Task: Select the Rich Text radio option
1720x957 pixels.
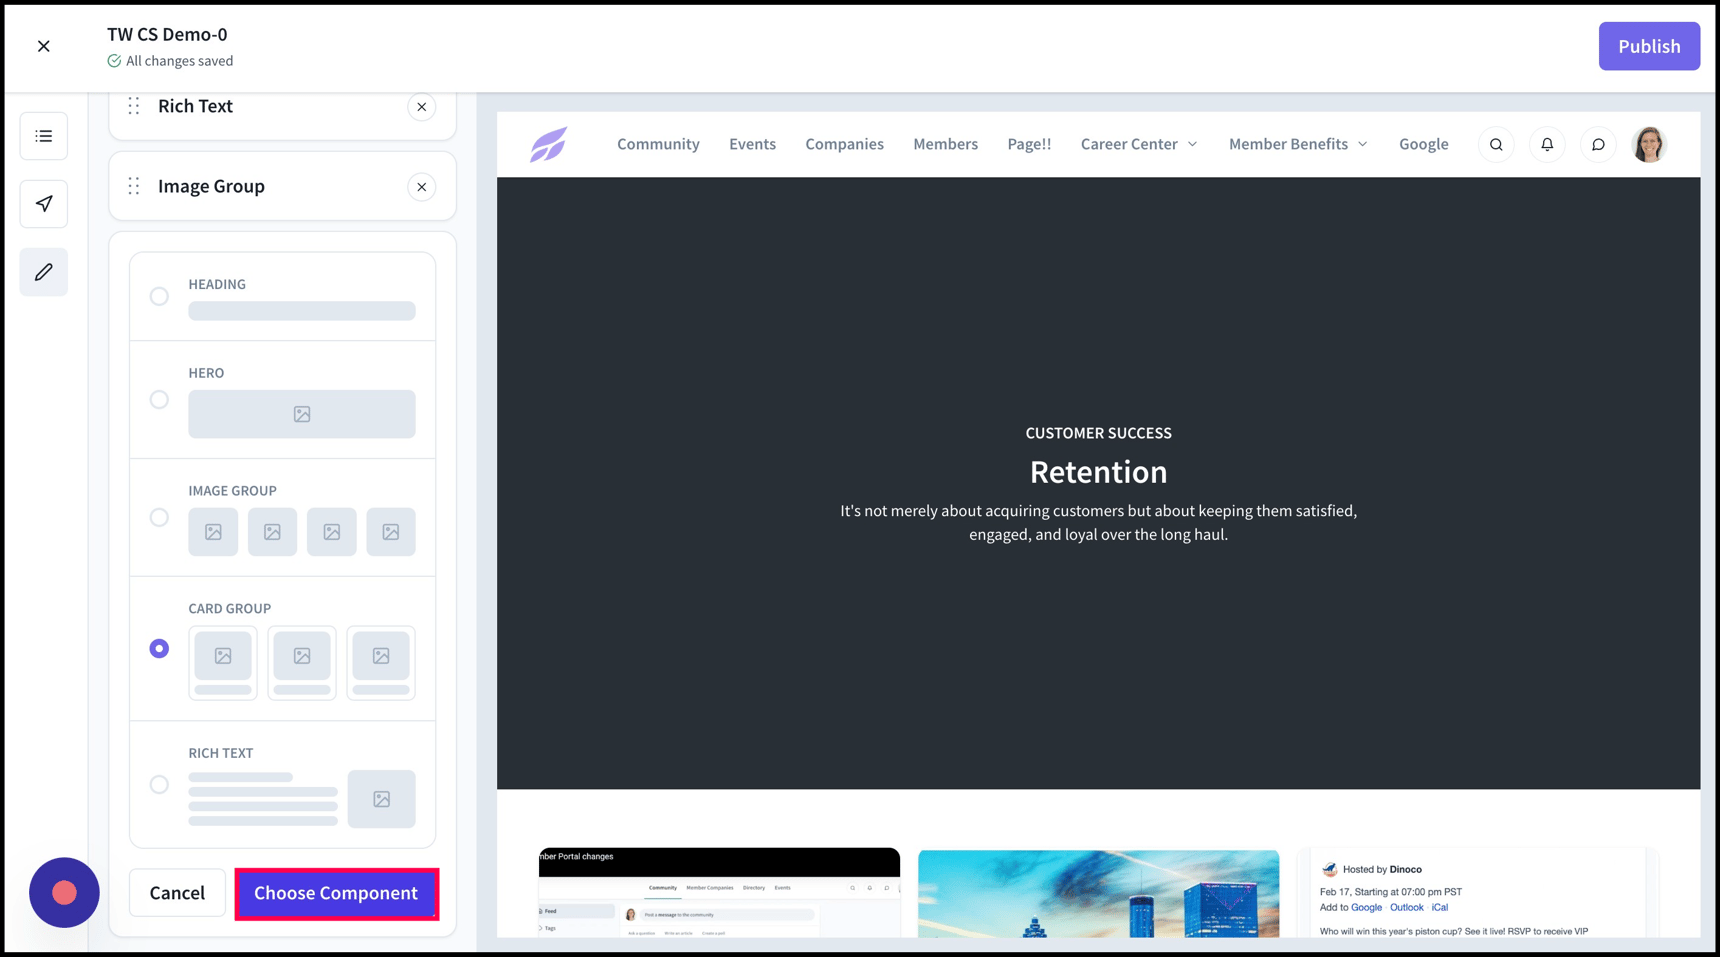Action: tap(159, 785)
